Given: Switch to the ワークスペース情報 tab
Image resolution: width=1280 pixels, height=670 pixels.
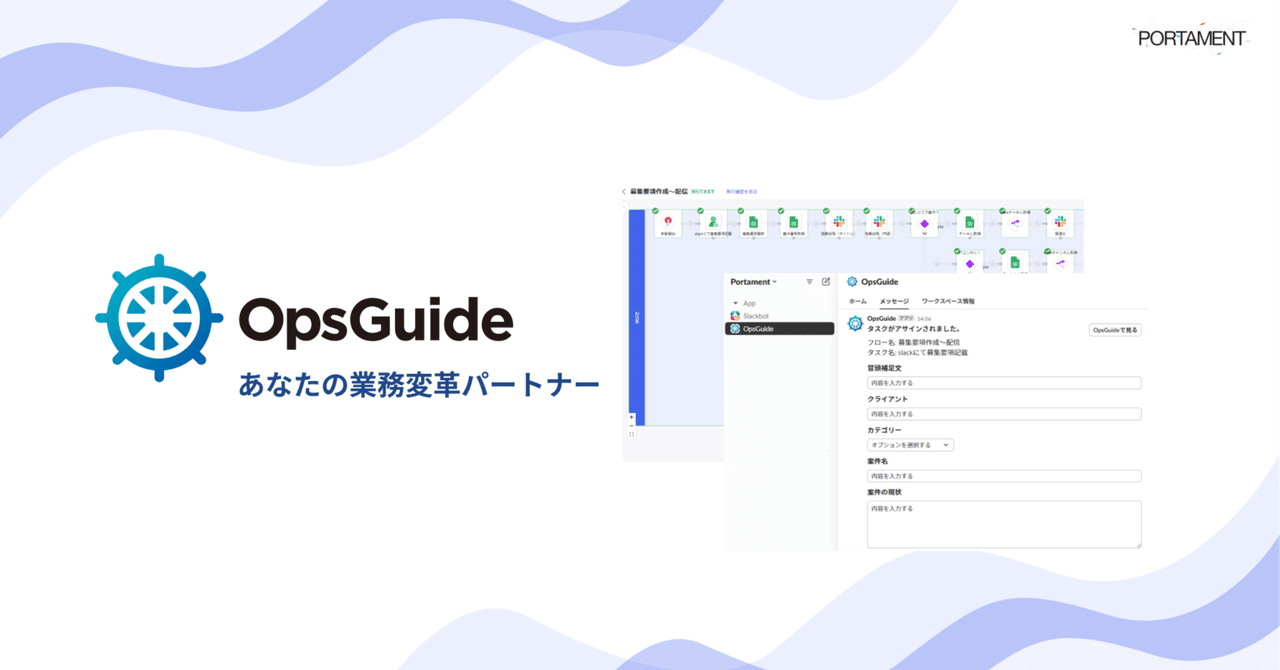Looking at the screenshot, I should 948,301.
